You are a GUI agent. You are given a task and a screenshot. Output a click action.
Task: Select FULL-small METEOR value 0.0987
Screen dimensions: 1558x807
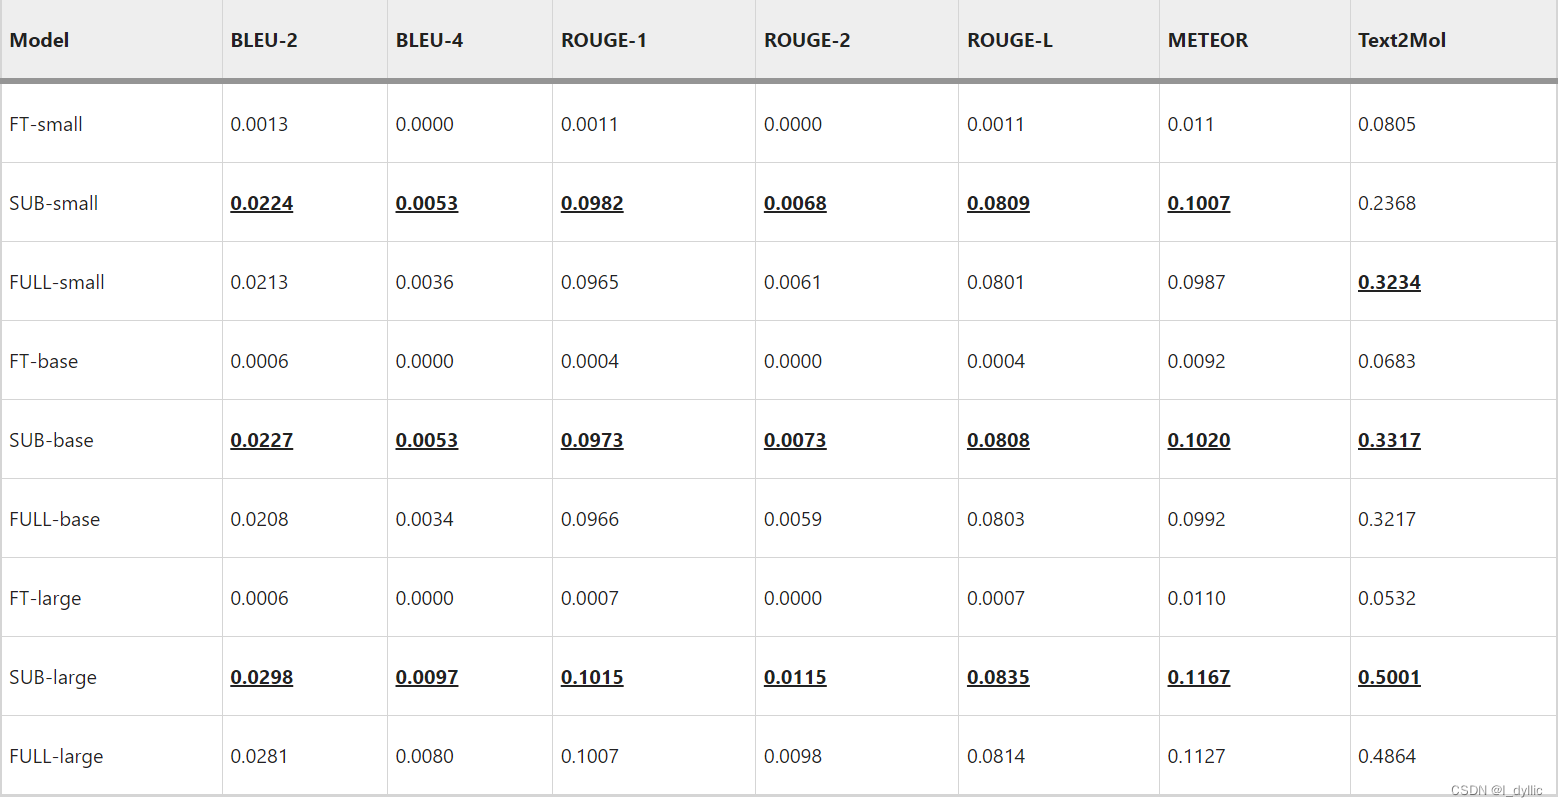(1196, 282)
